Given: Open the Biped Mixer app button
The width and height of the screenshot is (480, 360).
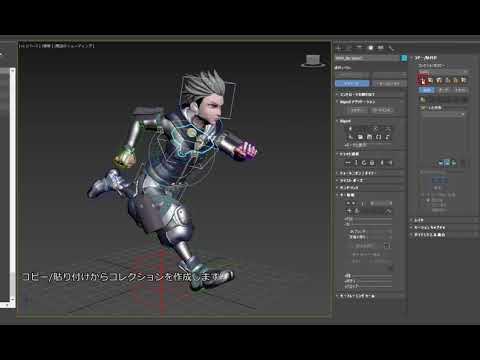Looking at the screenshot, I should click(x=357, y=110).
